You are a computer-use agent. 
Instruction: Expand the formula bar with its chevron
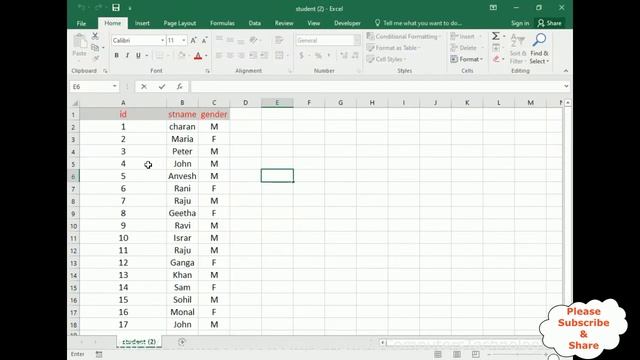point(566,86)
